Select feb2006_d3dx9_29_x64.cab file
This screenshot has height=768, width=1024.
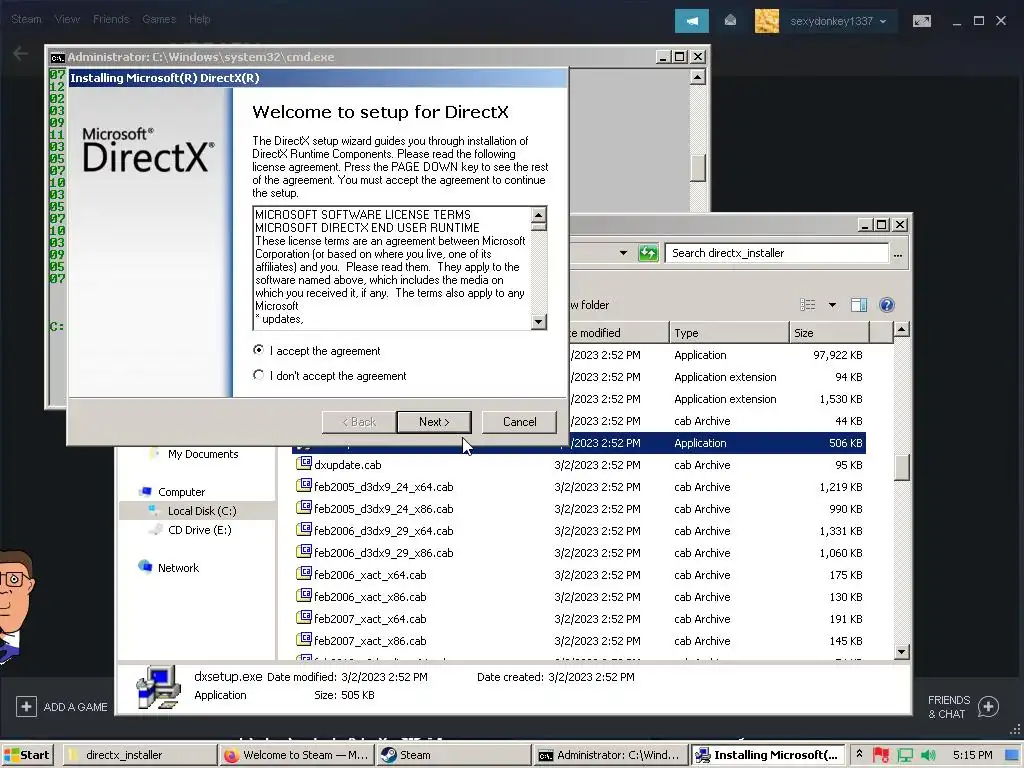(383, 531)
